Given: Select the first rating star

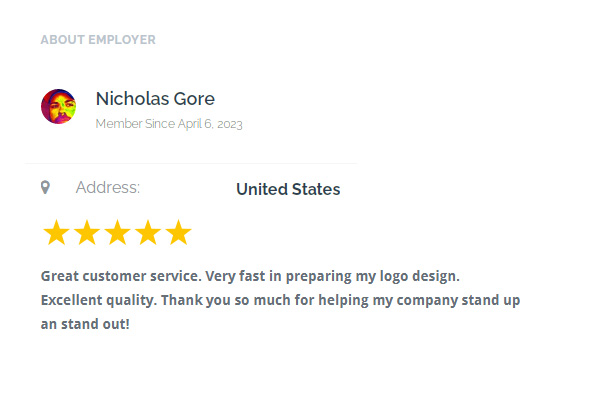Looking at the screenshot, I should click(56, 232).
